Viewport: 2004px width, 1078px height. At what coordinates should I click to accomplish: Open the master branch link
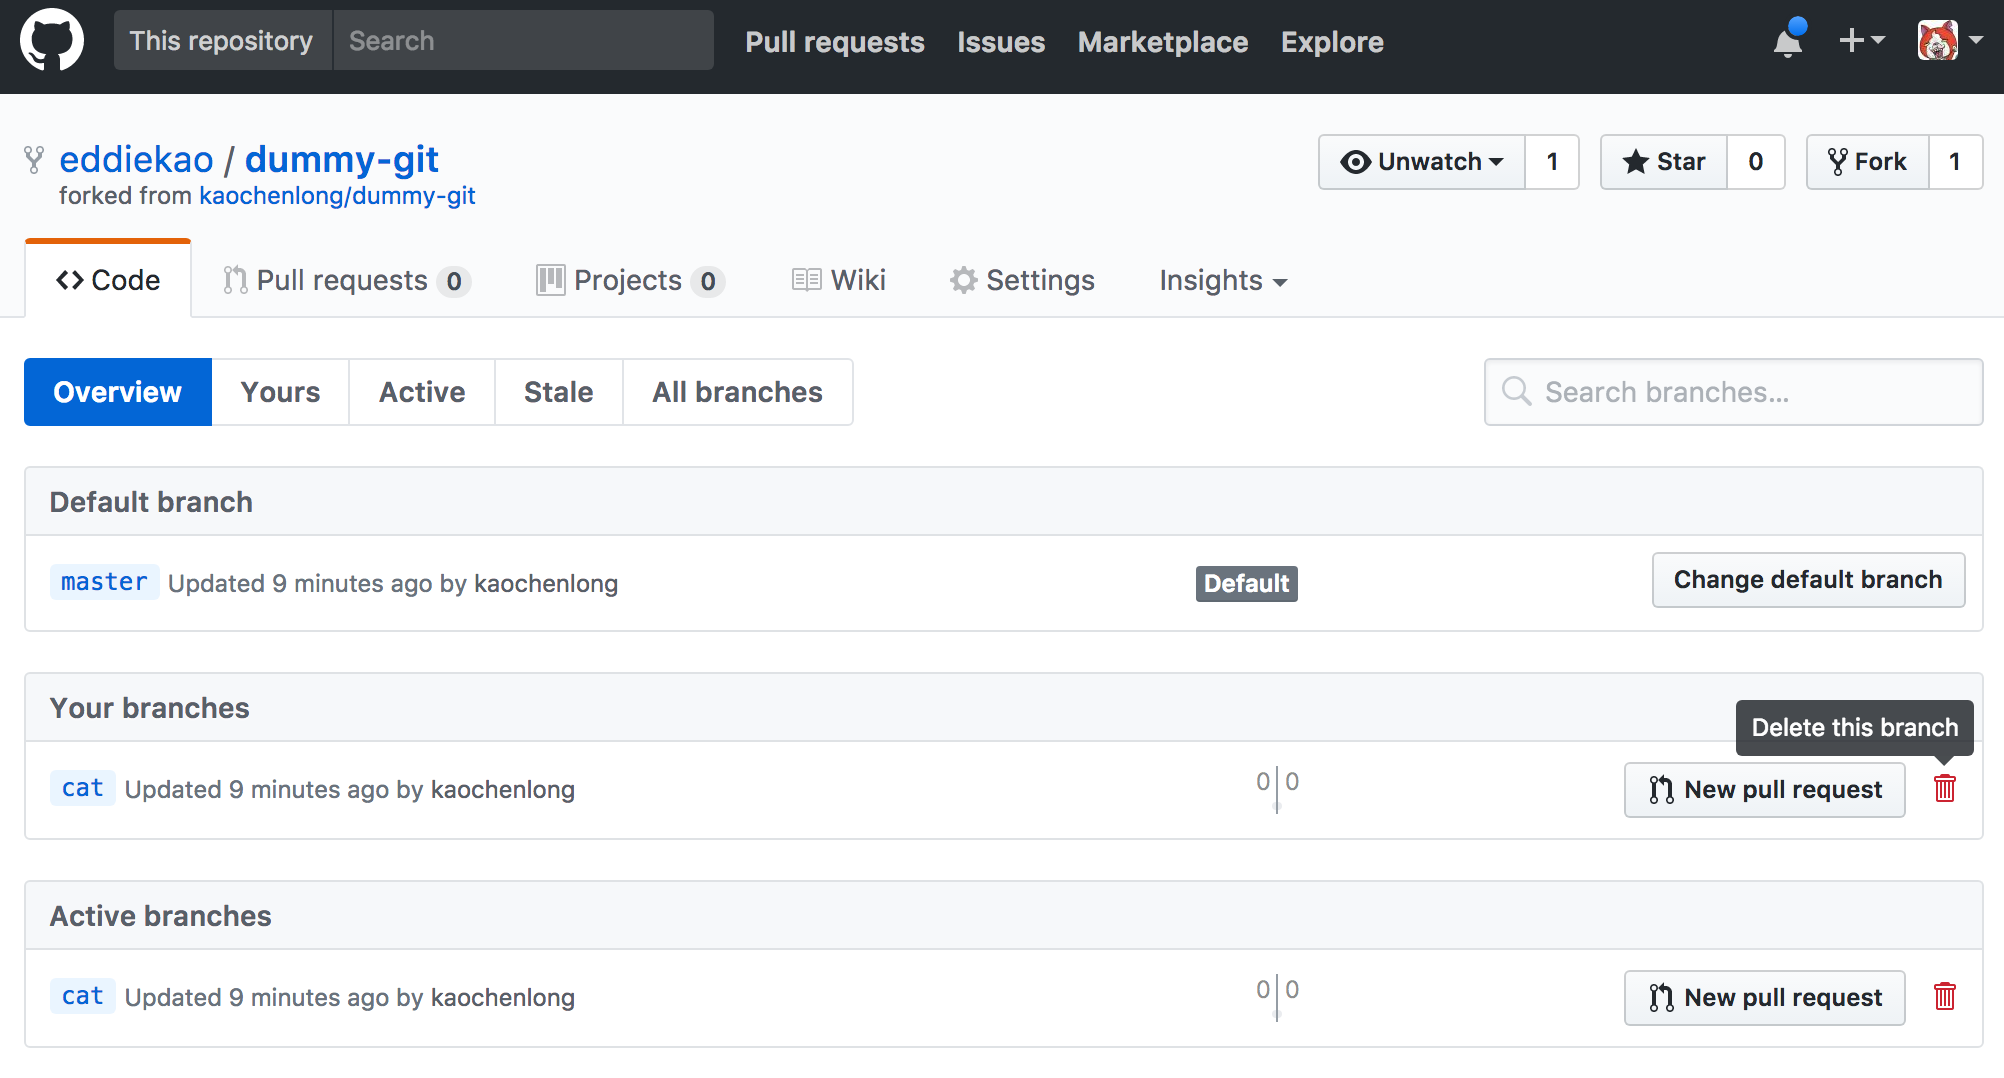click(x=104, y=582)
